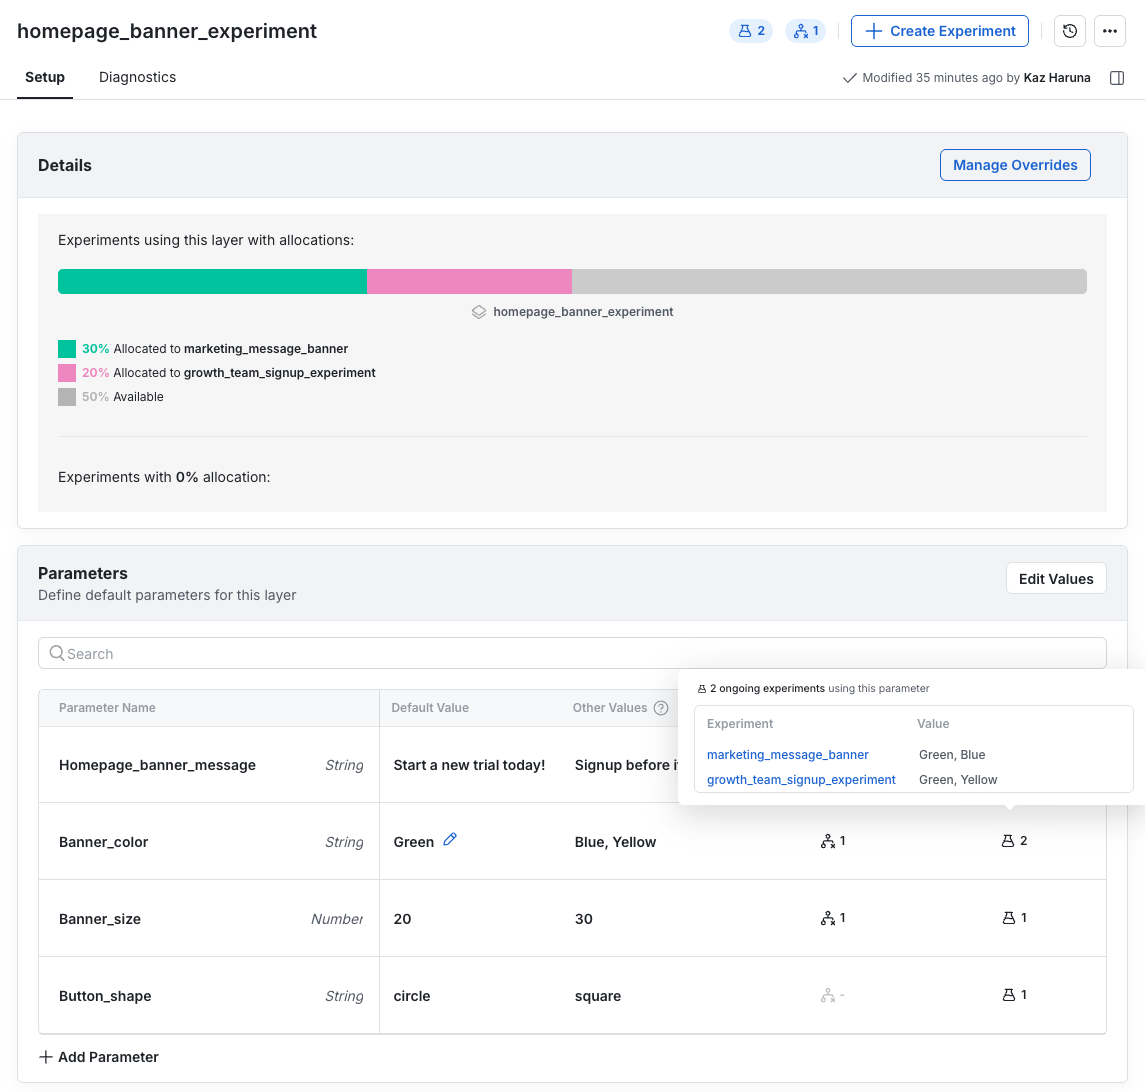This screenshot has height=1092, width=1145.
Task: Click Add Parameter
Action: pyautogui.click(x=99, y=1057)
